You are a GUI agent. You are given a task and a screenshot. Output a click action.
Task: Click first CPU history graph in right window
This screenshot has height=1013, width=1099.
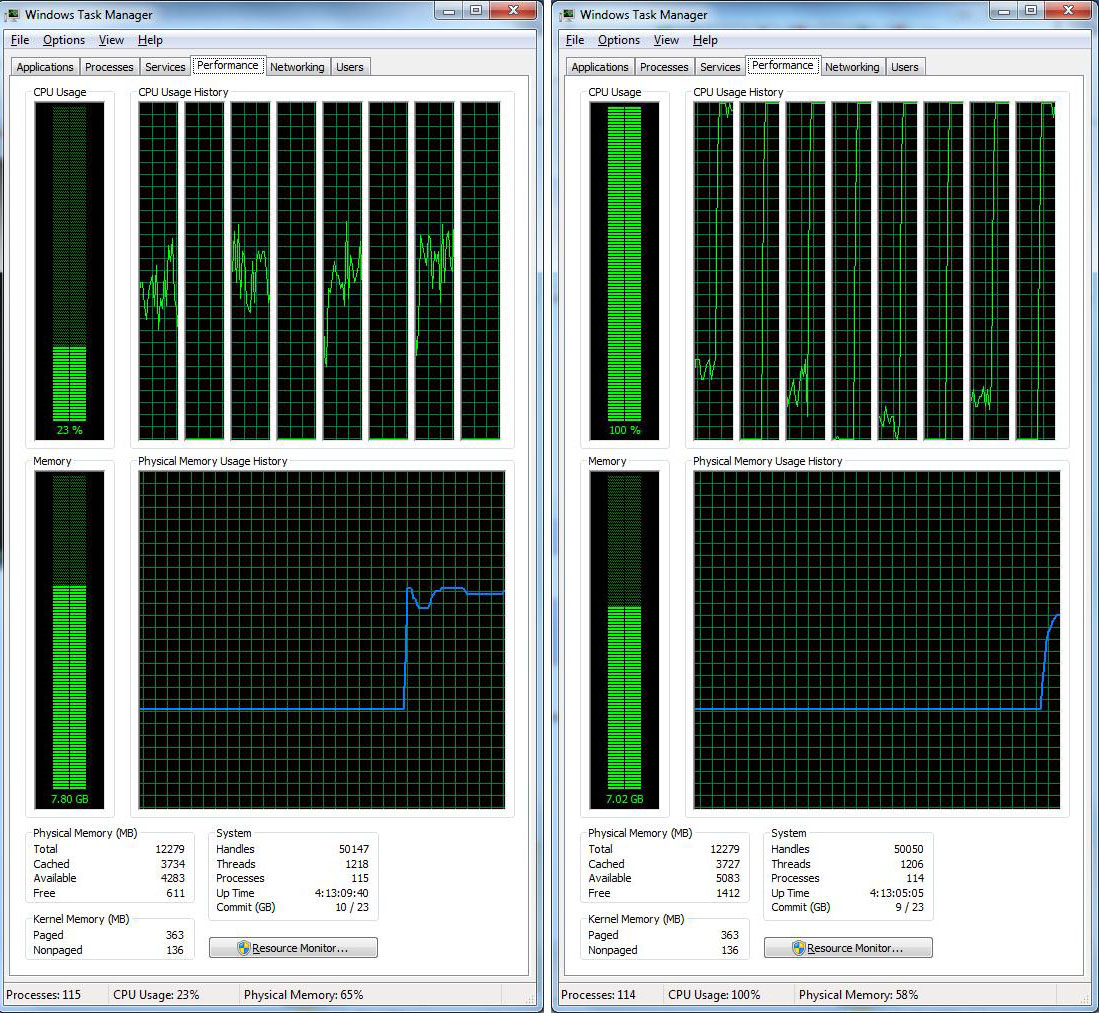714,271
